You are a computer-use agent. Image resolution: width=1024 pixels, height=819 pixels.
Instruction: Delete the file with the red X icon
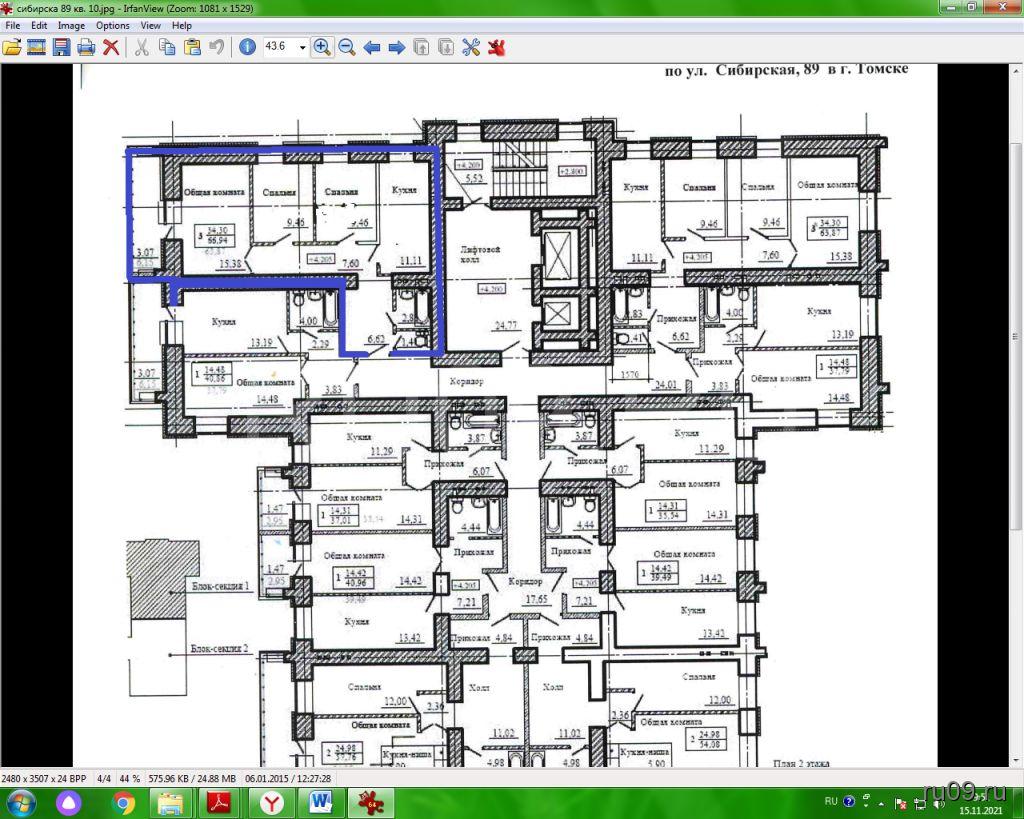[x=112, y=47]
